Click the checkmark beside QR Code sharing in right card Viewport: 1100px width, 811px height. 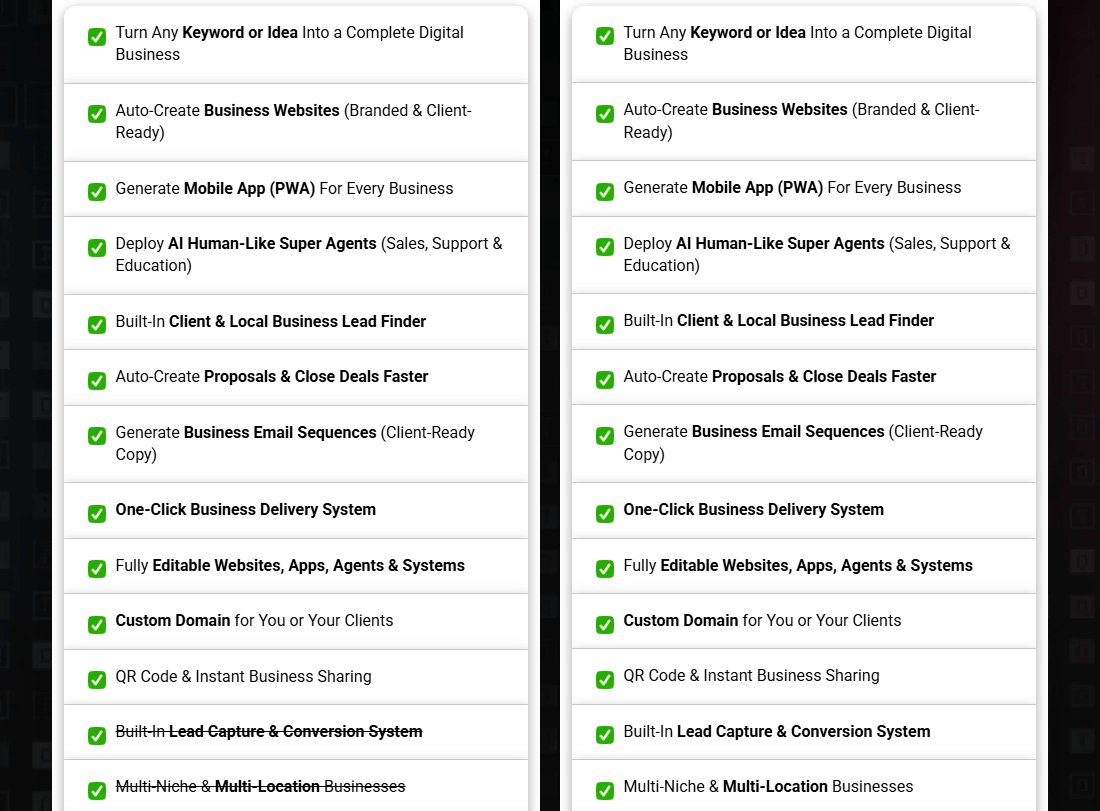click(x=605, y=680)
